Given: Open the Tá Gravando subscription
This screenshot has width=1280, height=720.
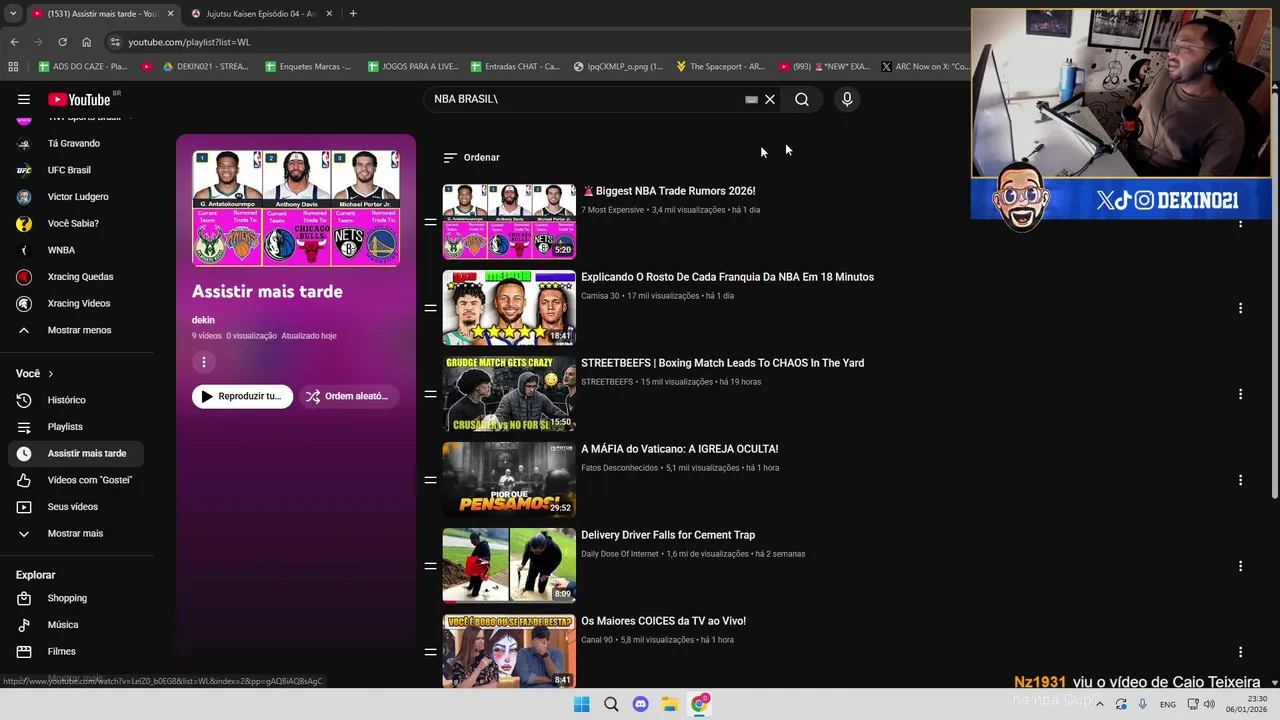Looking at the screenshot, I should 74,143.
